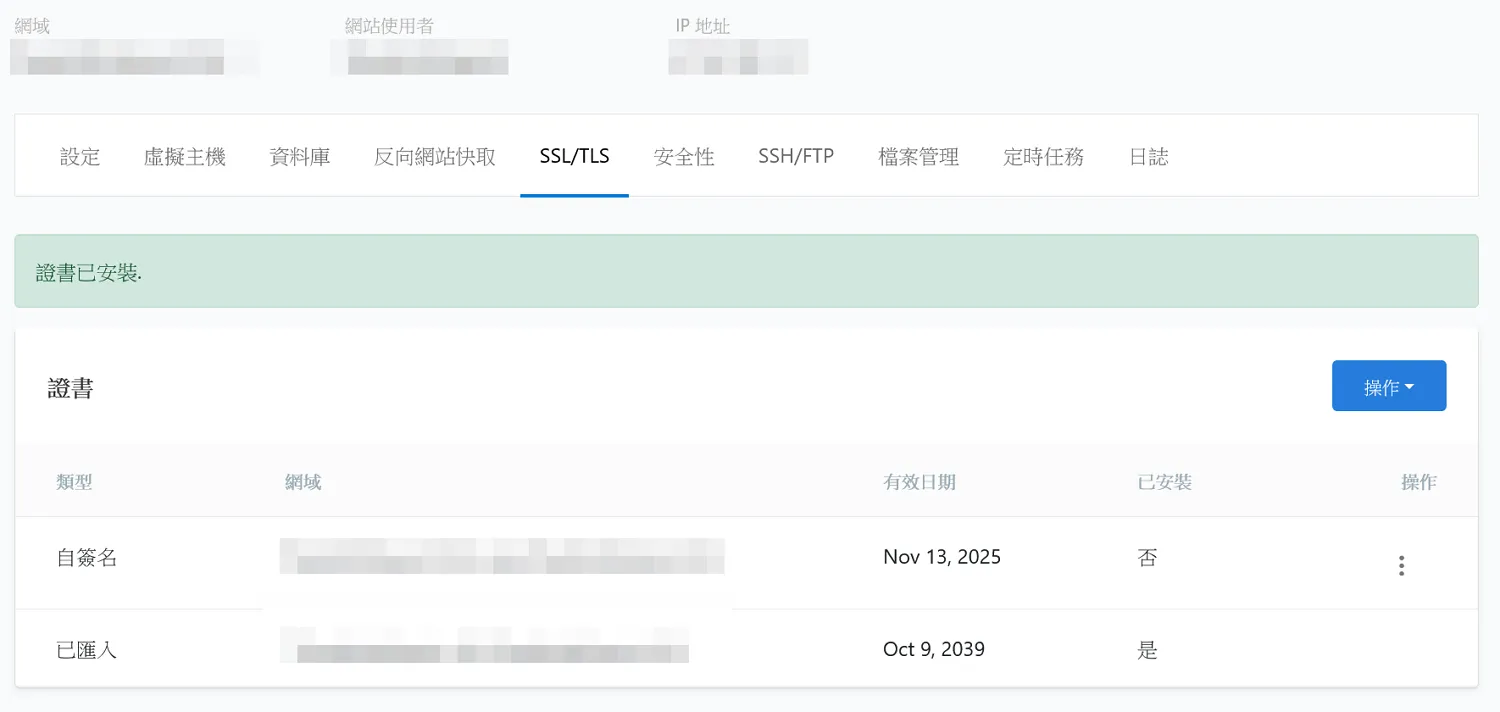Go to the 定時任務 tab
Viewport: 1500px width, 712px height.
click(x=1043, y=157)
